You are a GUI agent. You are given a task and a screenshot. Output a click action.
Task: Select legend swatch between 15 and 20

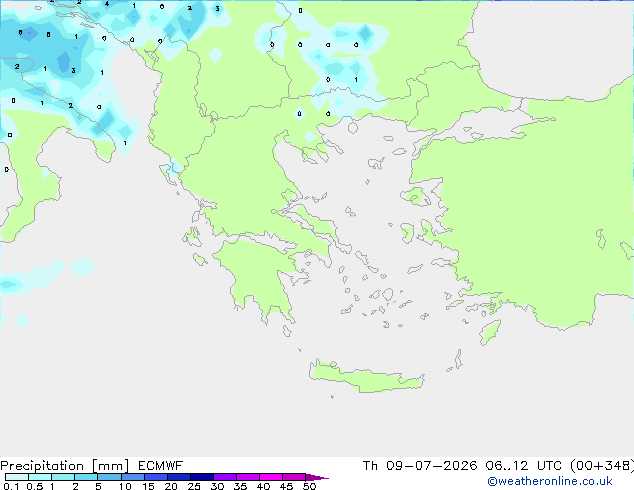[x=155, y=477]
